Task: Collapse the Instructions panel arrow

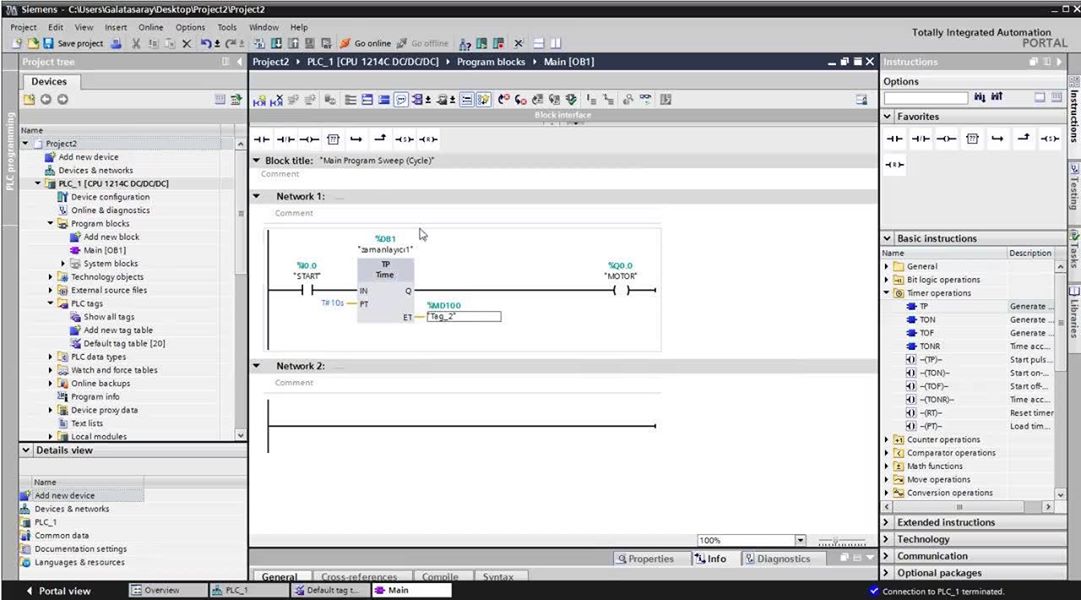Action: tap(1059, 62)
